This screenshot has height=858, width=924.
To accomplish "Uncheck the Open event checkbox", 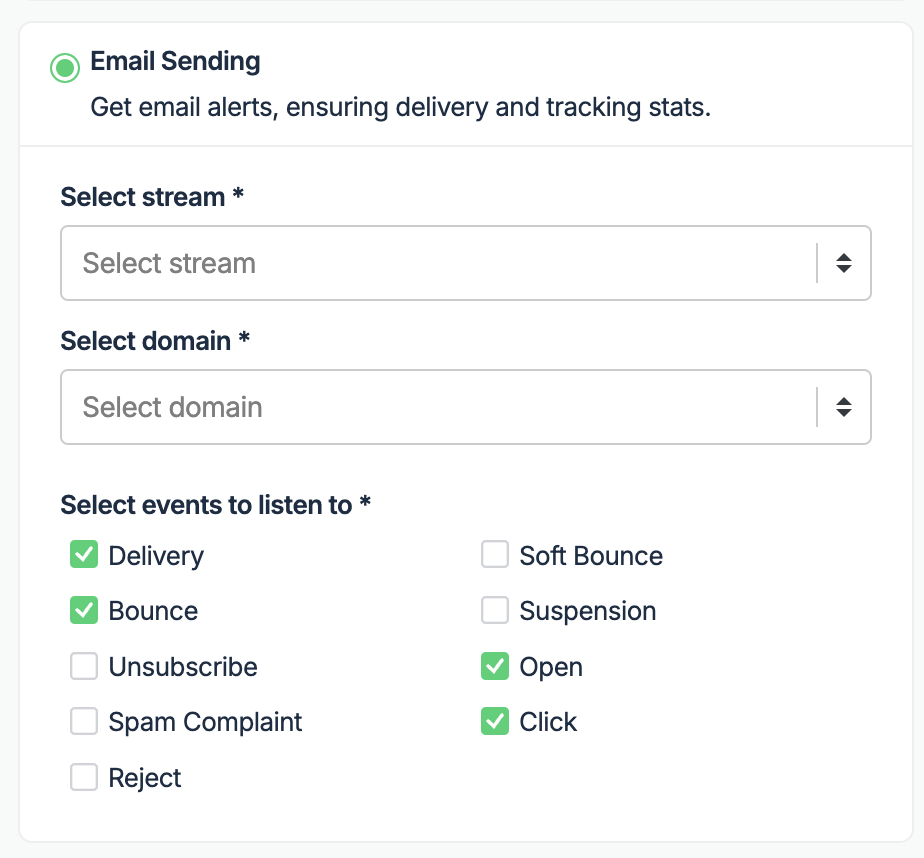I will point(495,666).
